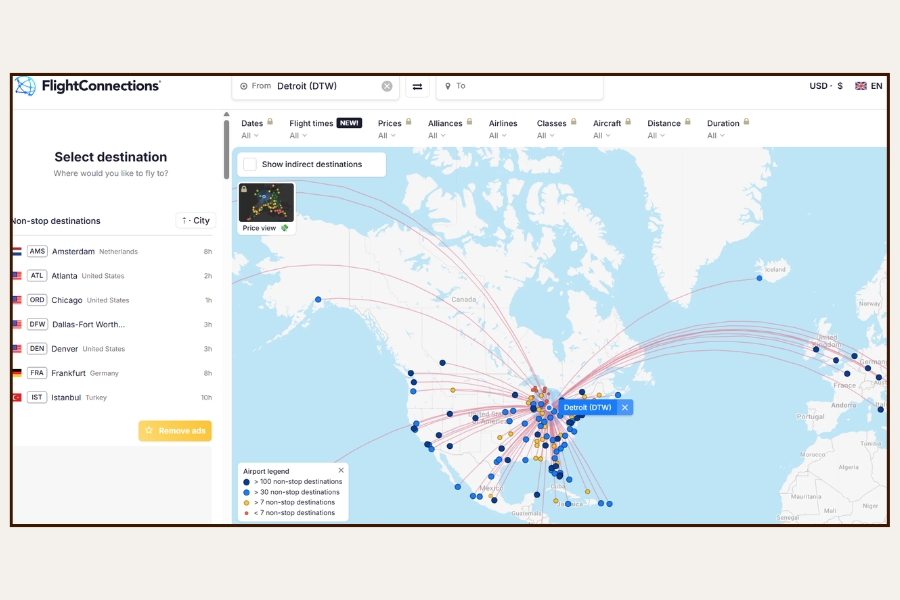Click the From Detroit (DTW) field
Screen dimensions: 900x600
tap(315, 86)
